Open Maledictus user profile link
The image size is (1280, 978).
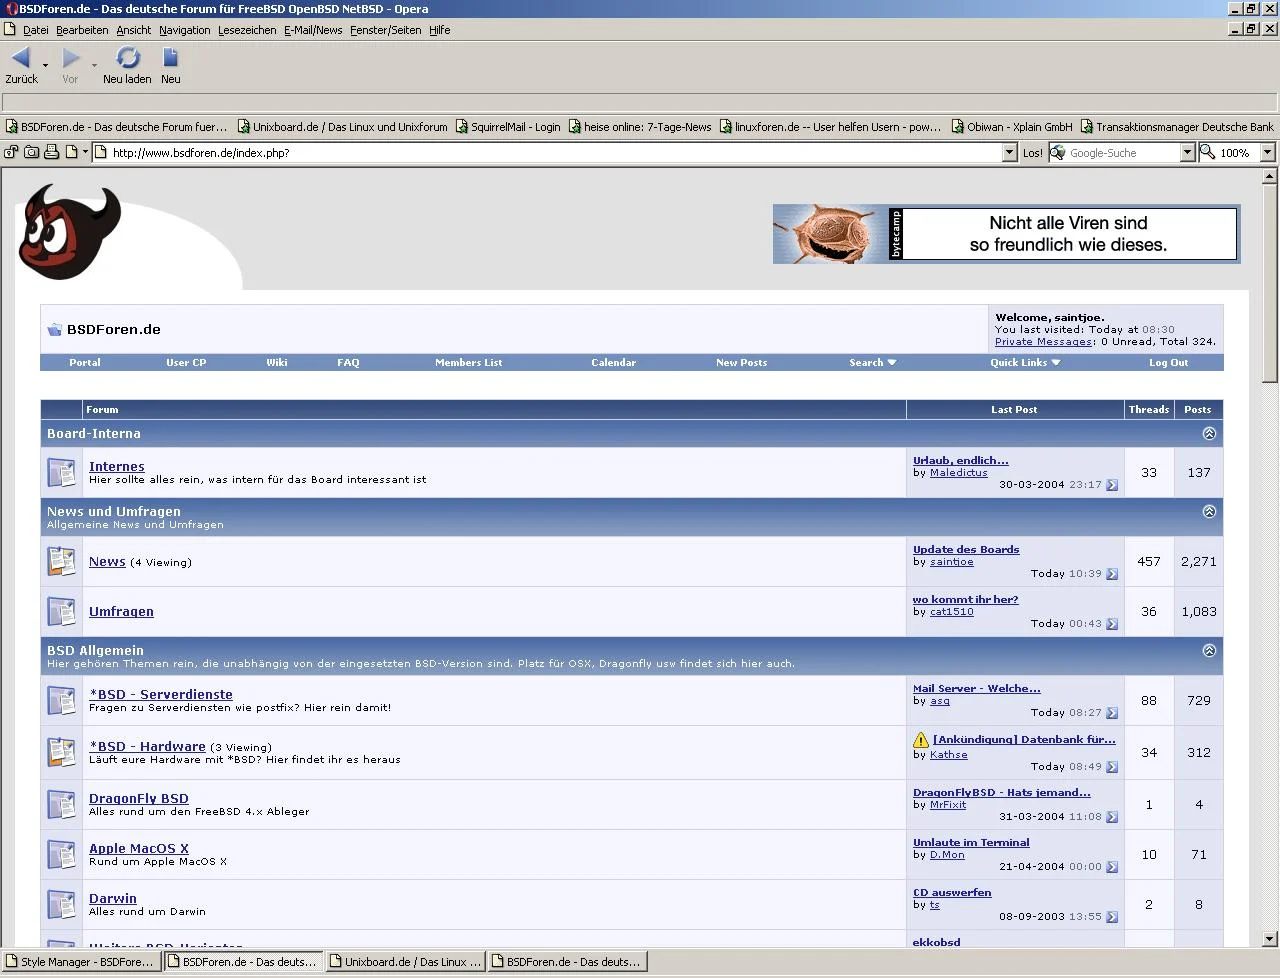pos(958,473)
